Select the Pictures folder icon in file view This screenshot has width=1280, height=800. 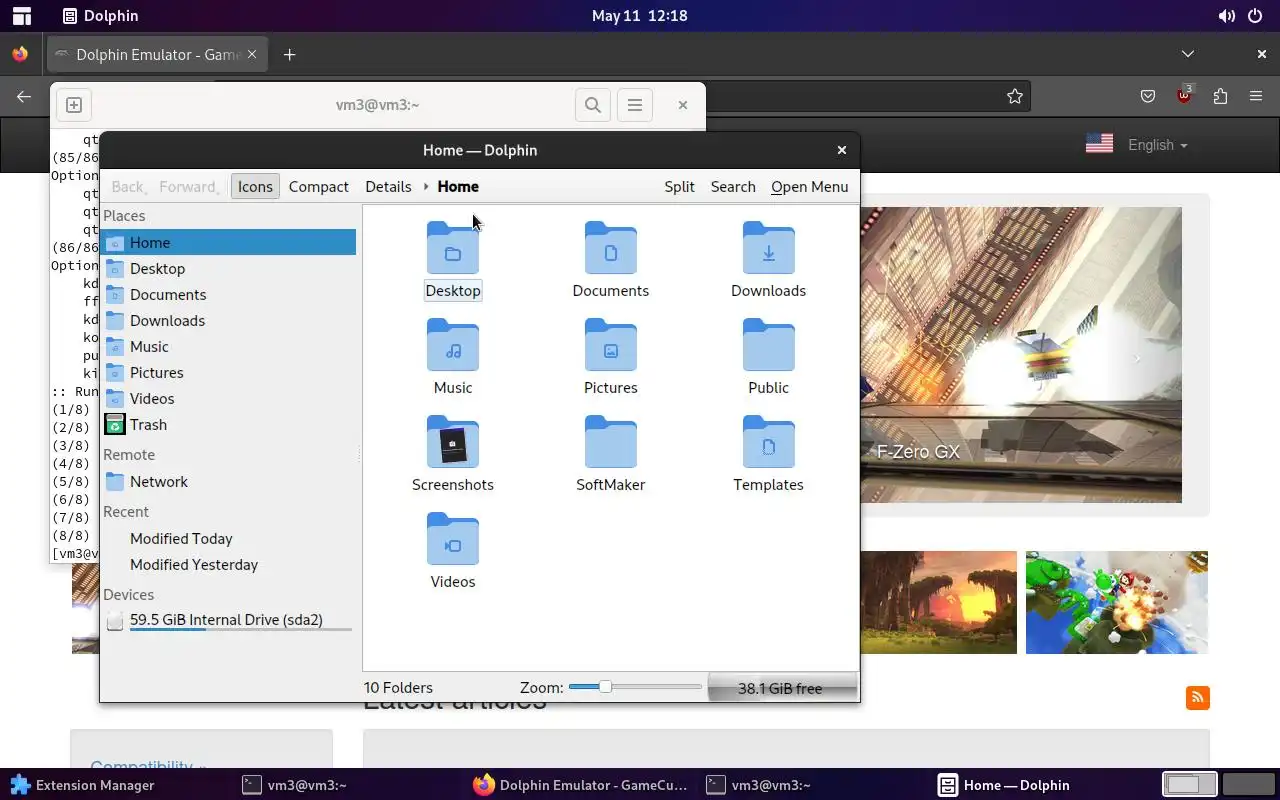pyautogui.click(x=610, y=345)
